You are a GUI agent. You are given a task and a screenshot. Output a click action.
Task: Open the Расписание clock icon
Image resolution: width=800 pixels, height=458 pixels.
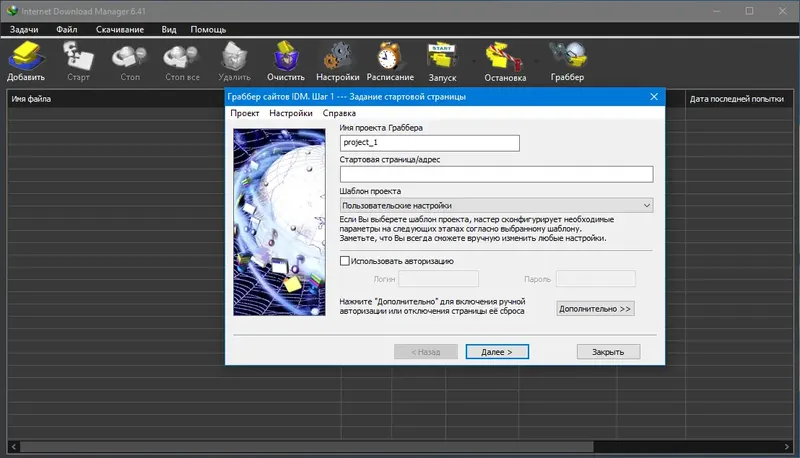(390, 61)
